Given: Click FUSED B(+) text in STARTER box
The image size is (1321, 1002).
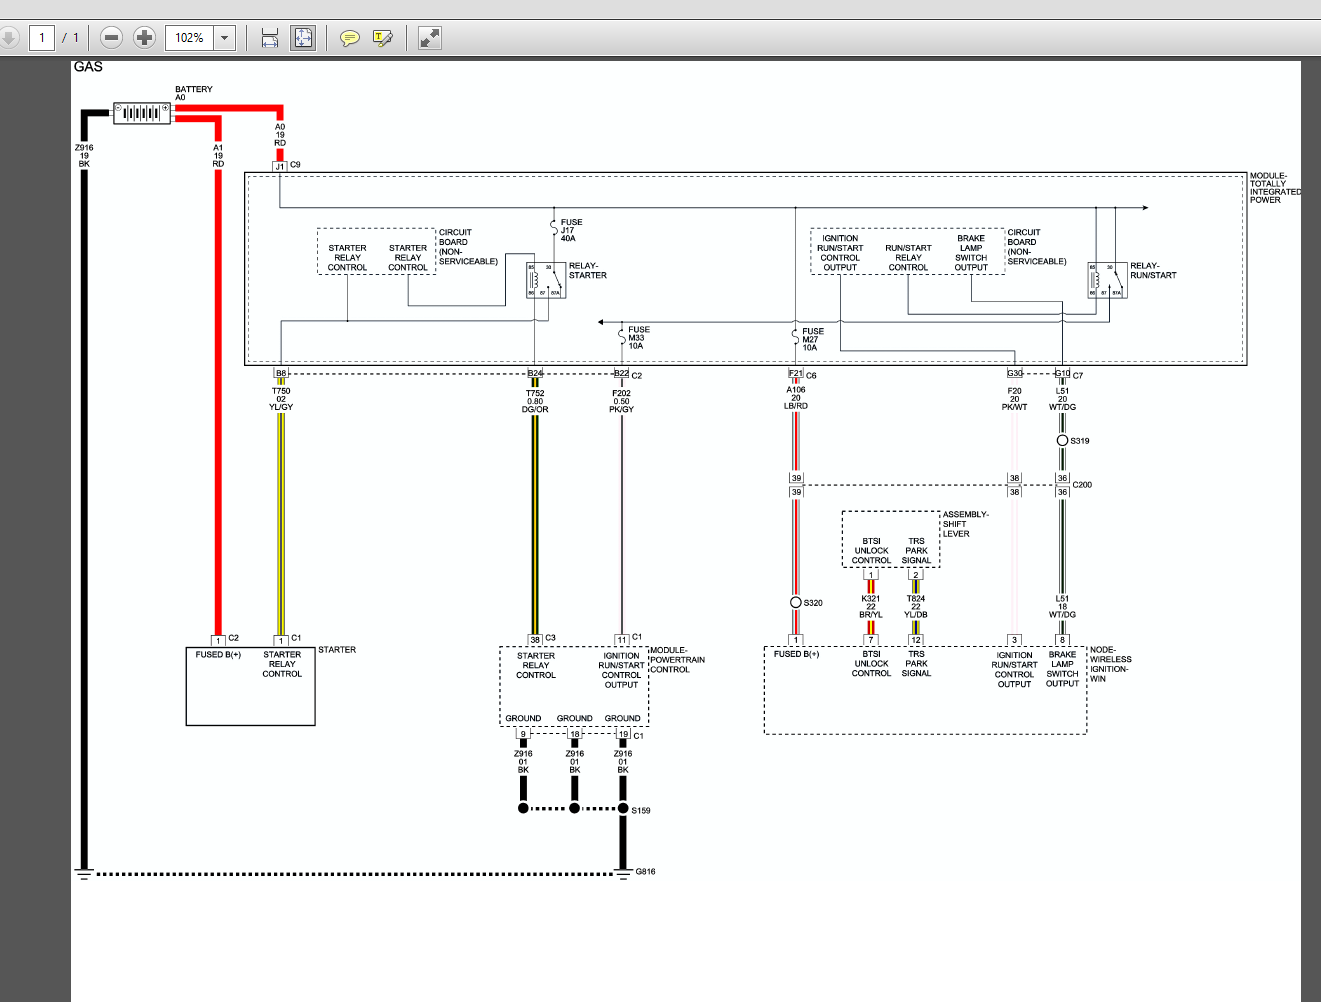Looking at the screenshot, I should click(218, 655).
